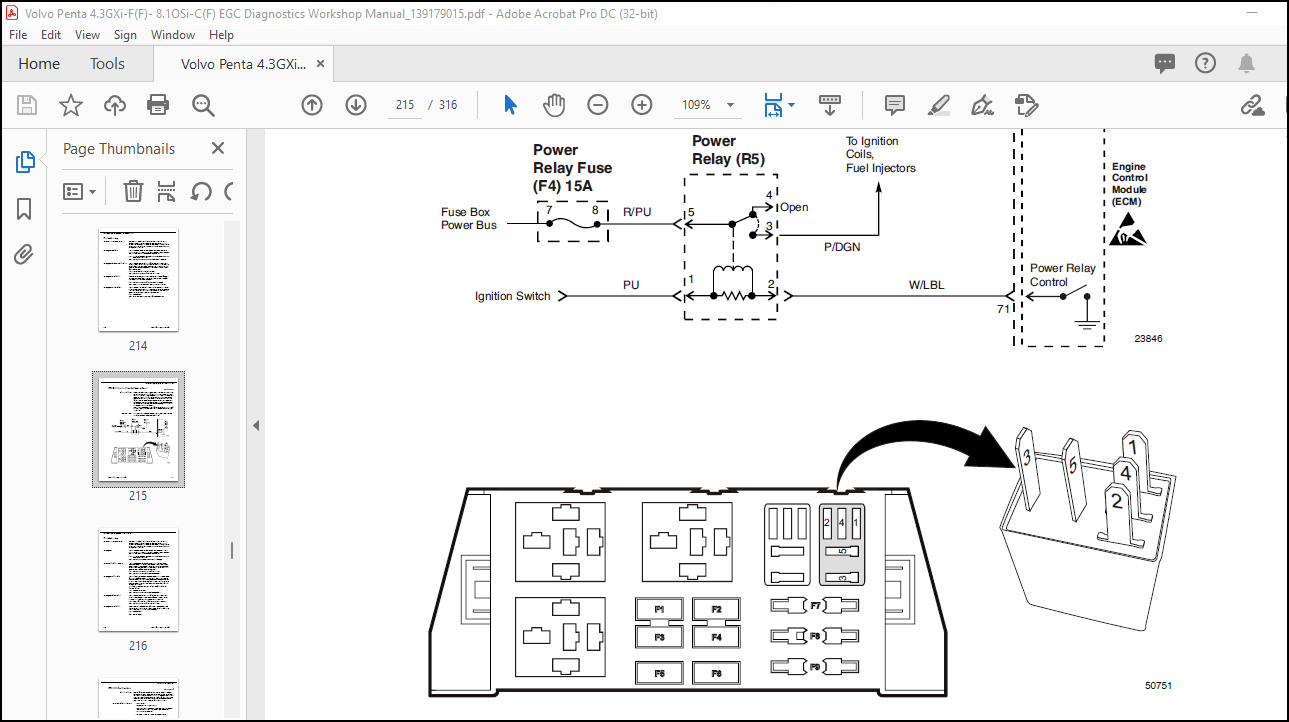Click the upload to cloud icon
This screenshot has width=1289, height=722.
(x=115, y=105)
